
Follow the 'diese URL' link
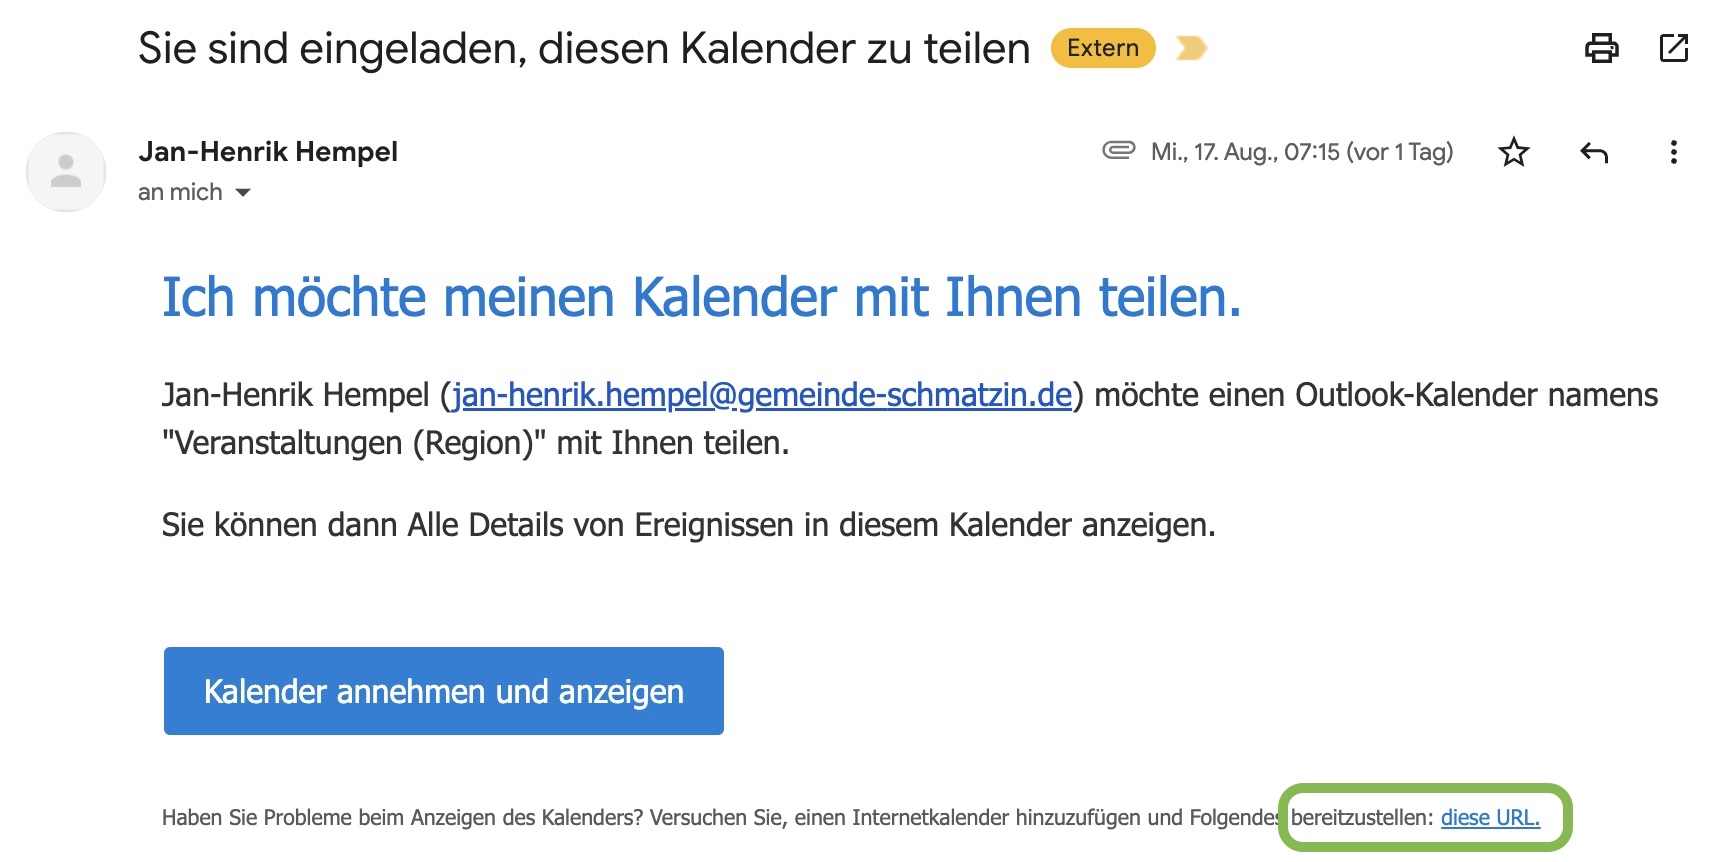click(x=1490, y=818)
